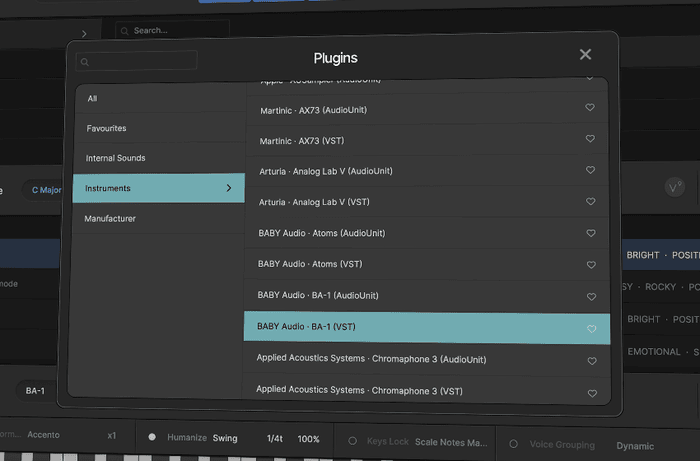Heart the BABY Audio Atoms AudioUnit plugin

click(x=590, y=233)
